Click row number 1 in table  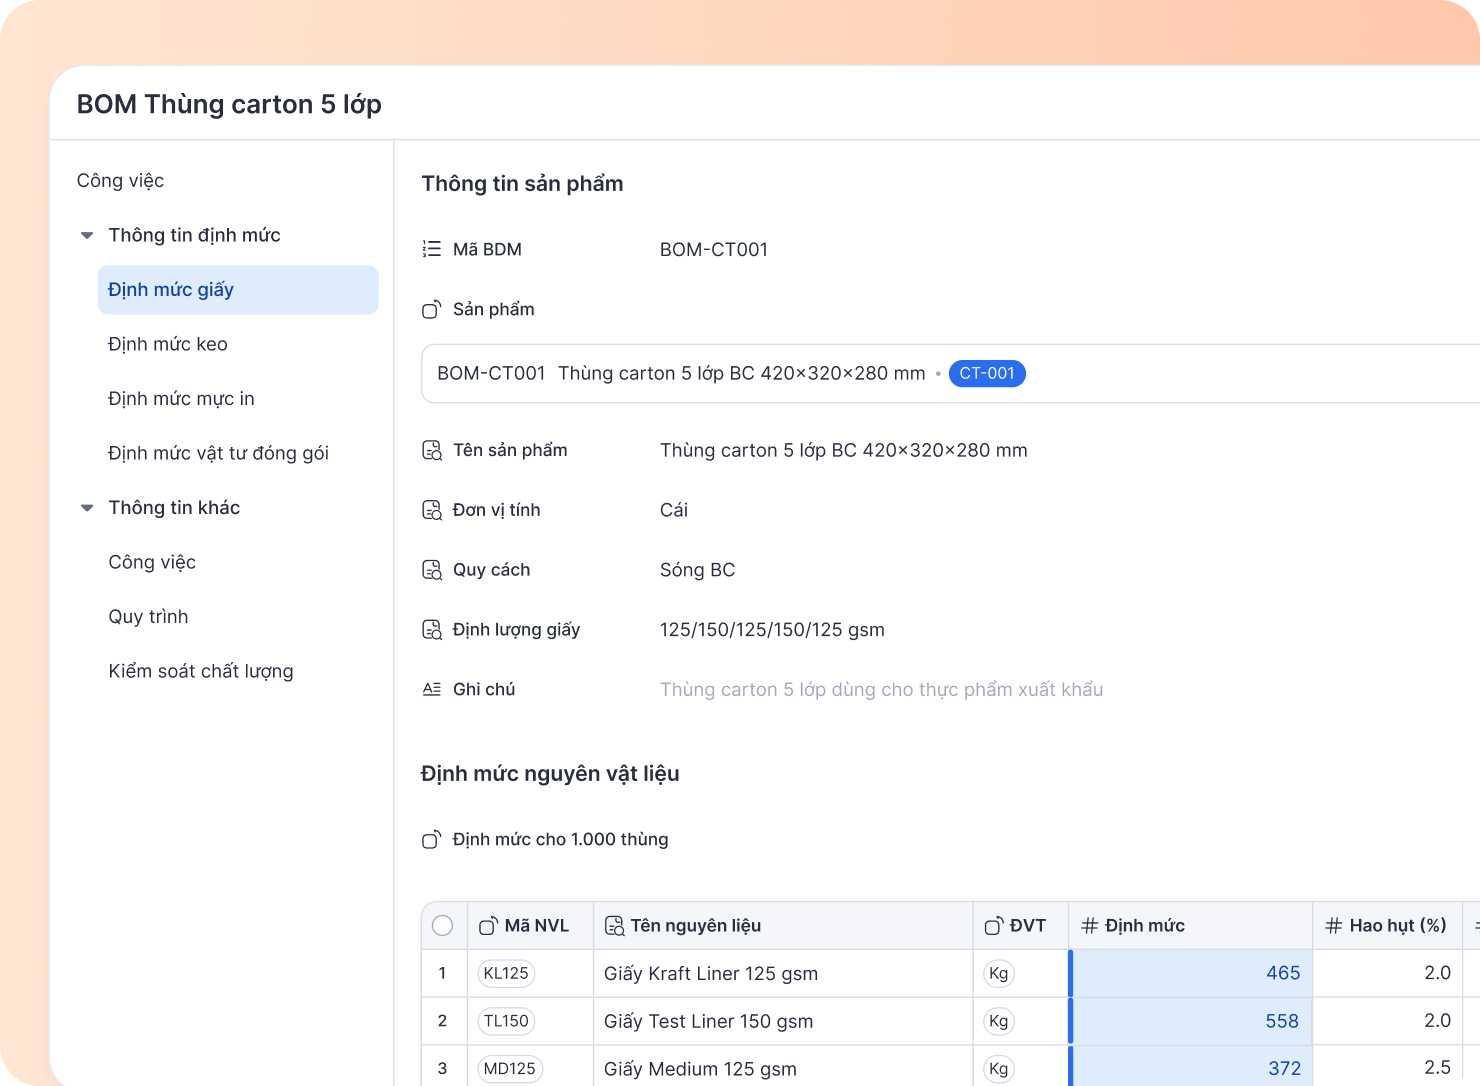(442, 973)
